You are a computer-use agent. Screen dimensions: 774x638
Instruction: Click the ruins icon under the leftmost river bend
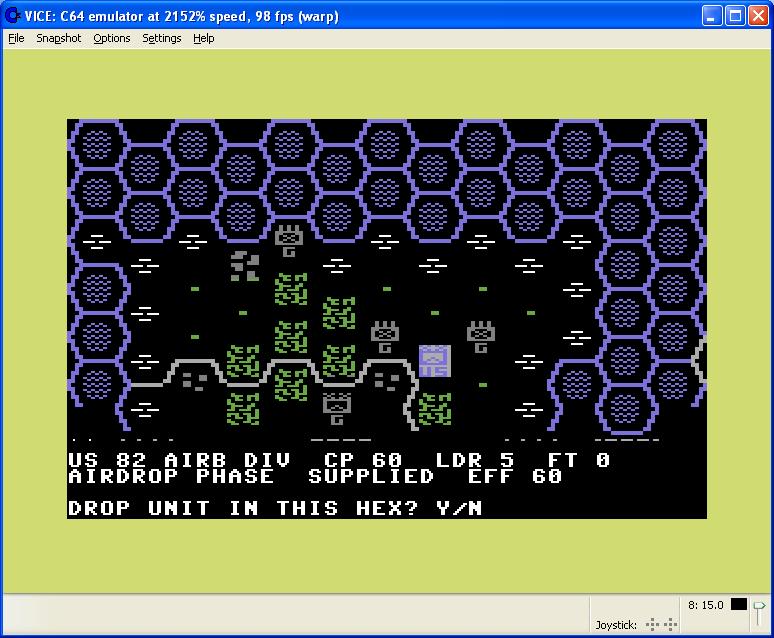click(195, 381)
